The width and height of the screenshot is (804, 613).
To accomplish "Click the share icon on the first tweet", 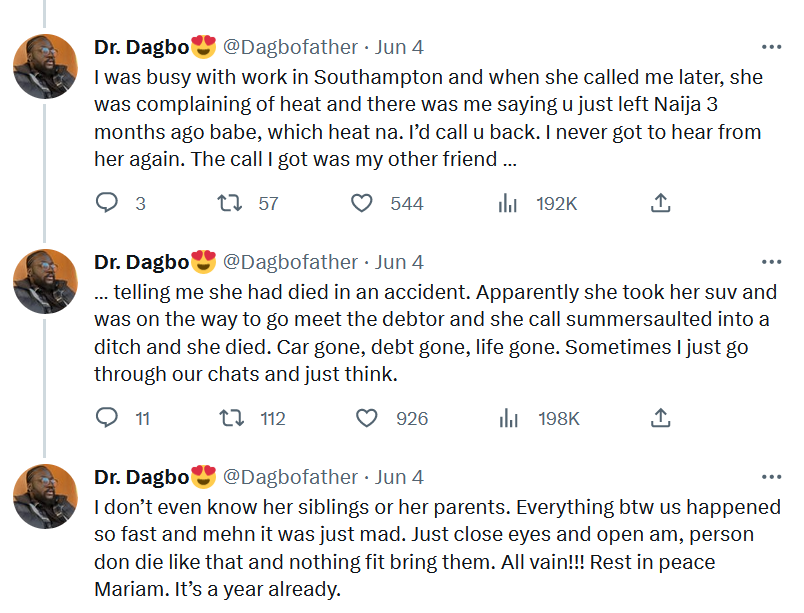I will (660, 203).
